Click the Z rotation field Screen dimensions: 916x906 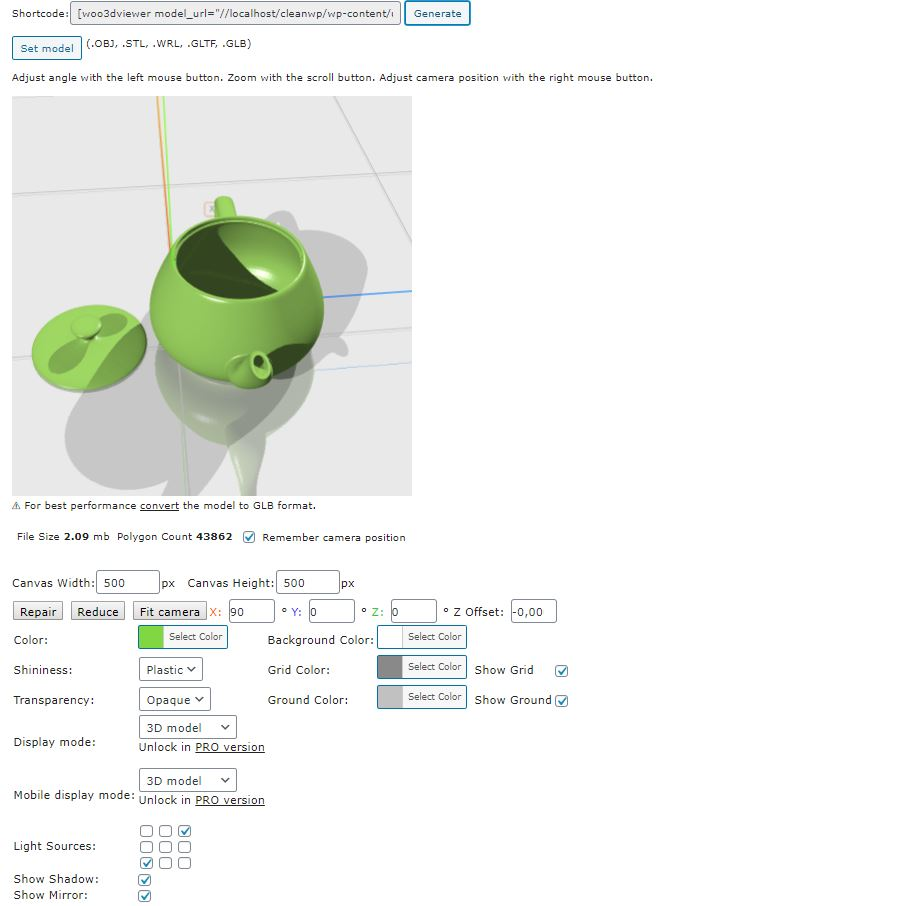click(414, 612)
